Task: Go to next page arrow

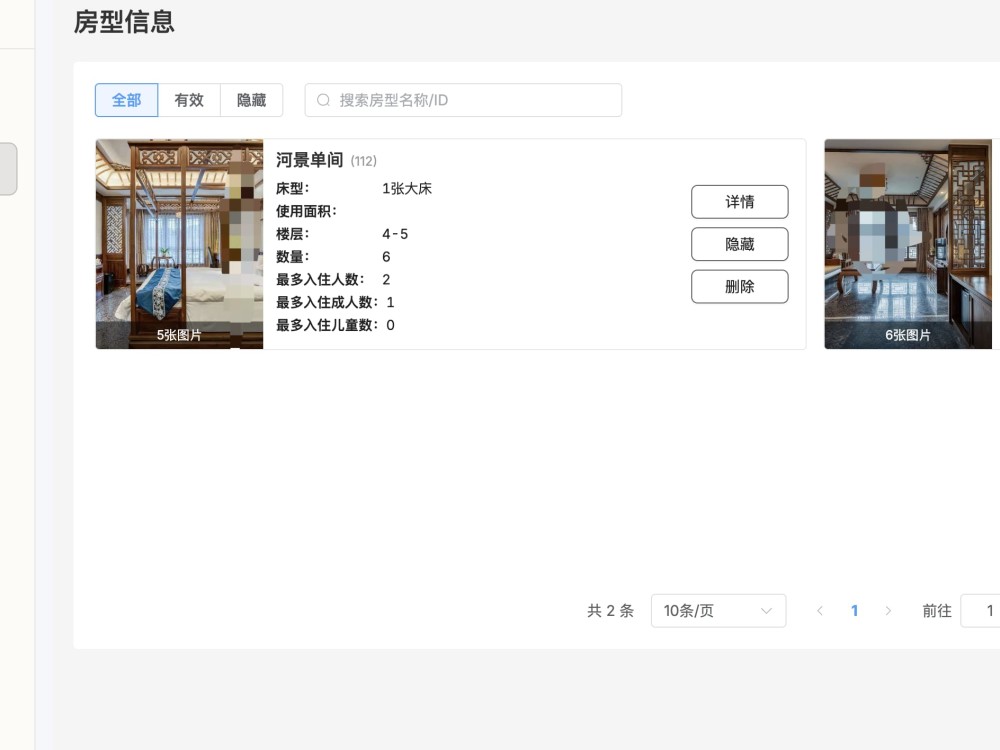Action: 888,611
